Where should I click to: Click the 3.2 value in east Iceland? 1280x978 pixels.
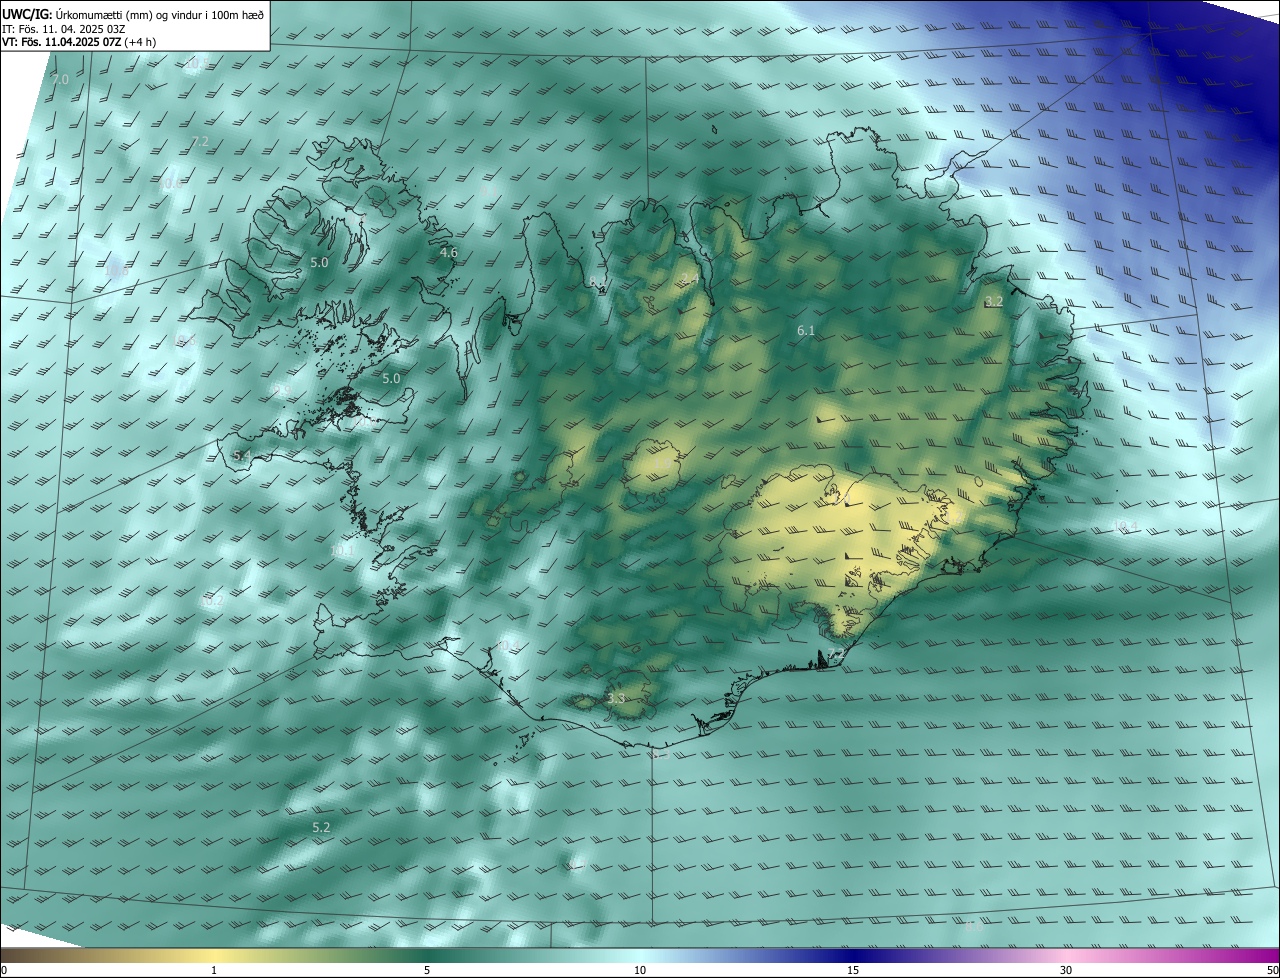(994, 301)
